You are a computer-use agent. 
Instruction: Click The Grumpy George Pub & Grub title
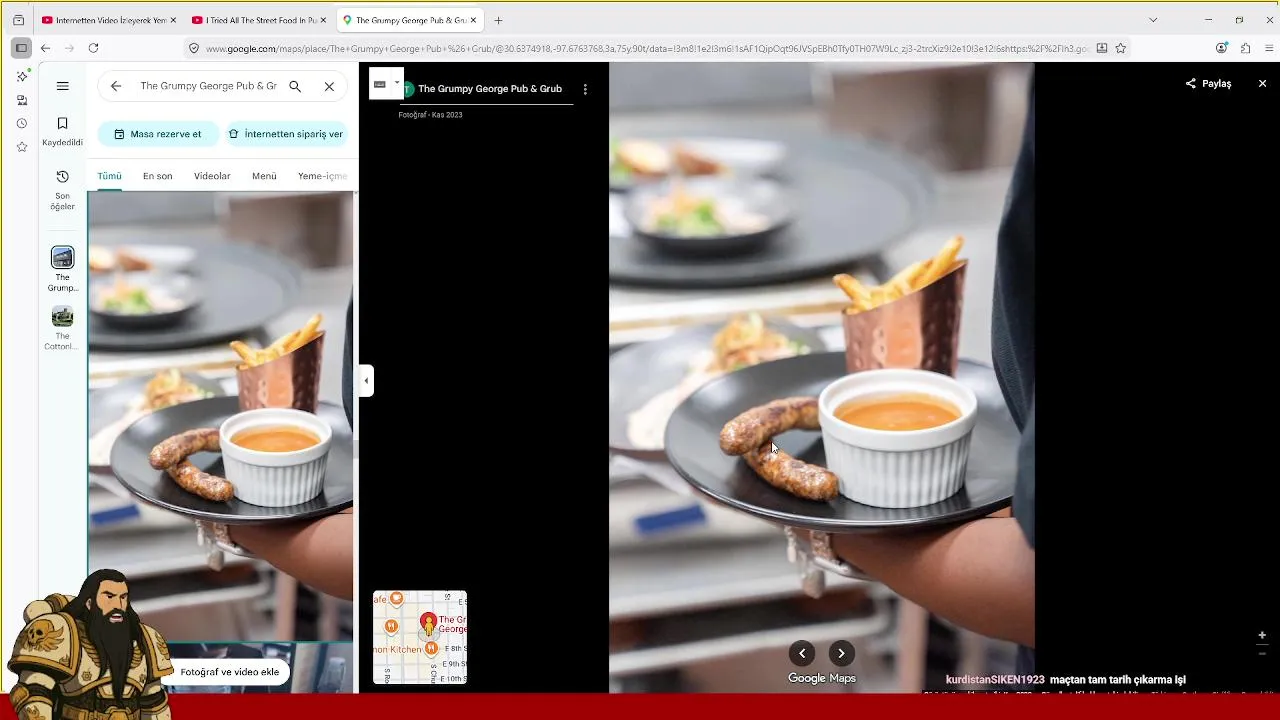490,89
